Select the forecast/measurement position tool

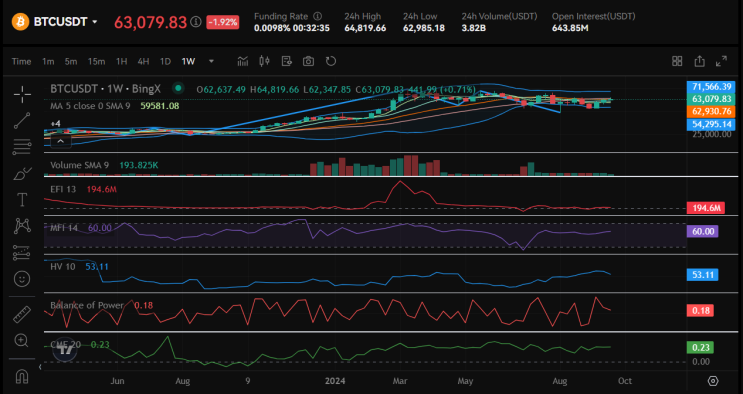click(22, 252)
